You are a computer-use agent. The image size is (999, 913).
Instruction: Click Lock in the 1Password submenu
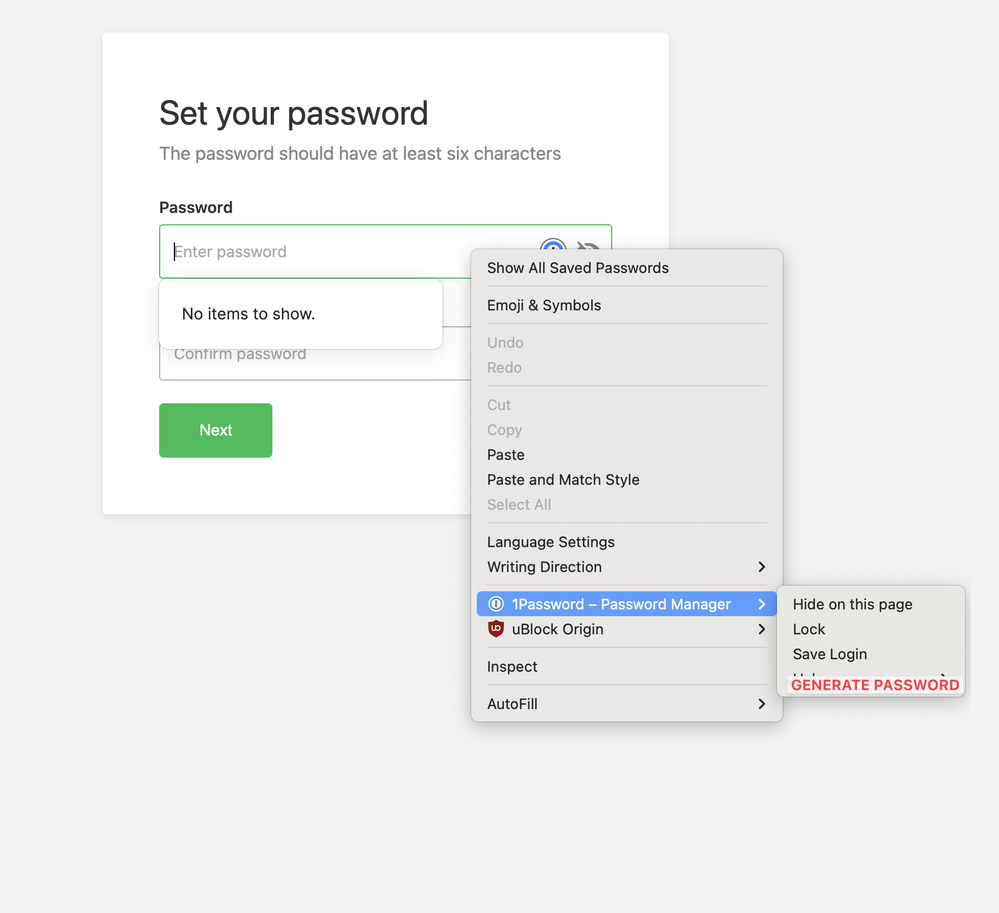[809, 629]
